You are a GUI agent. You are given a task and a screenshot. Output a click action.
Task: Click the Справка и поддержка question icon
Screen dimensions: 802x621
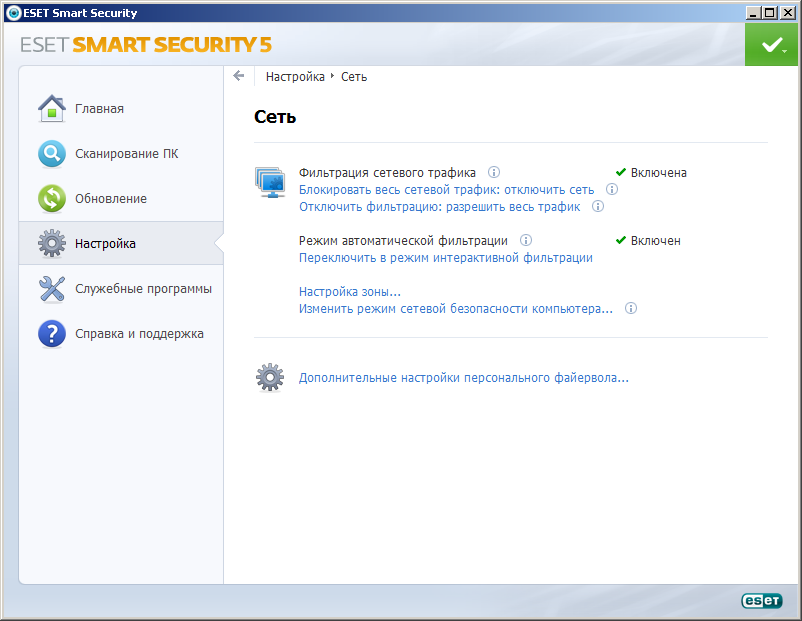point(52,334)
